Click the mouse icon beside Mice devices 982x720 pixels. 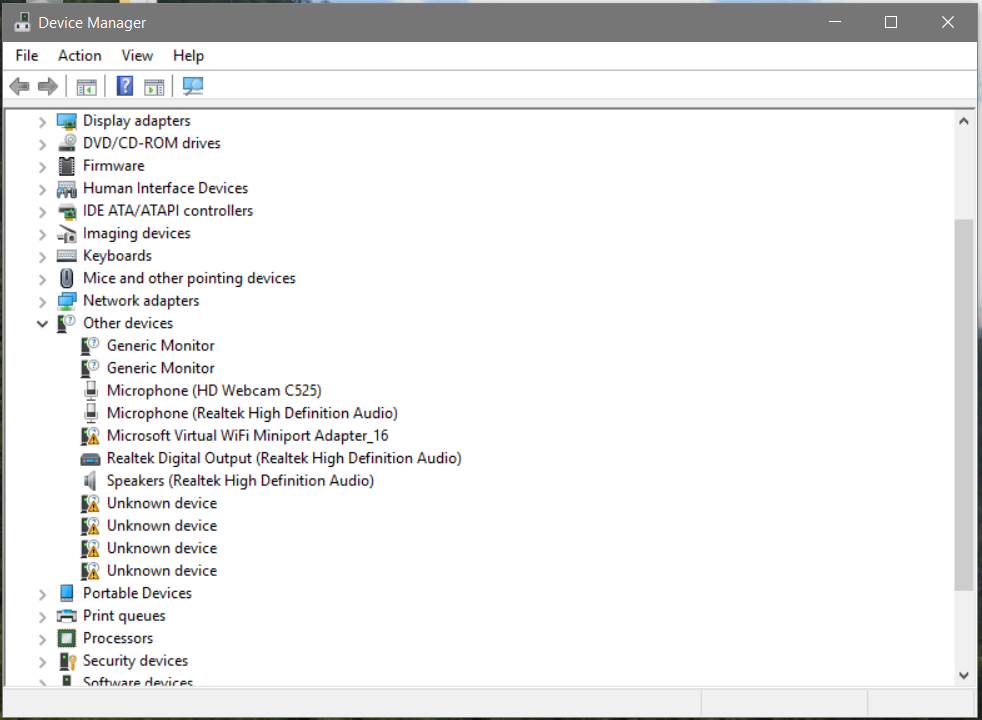(x=66, y=278)
